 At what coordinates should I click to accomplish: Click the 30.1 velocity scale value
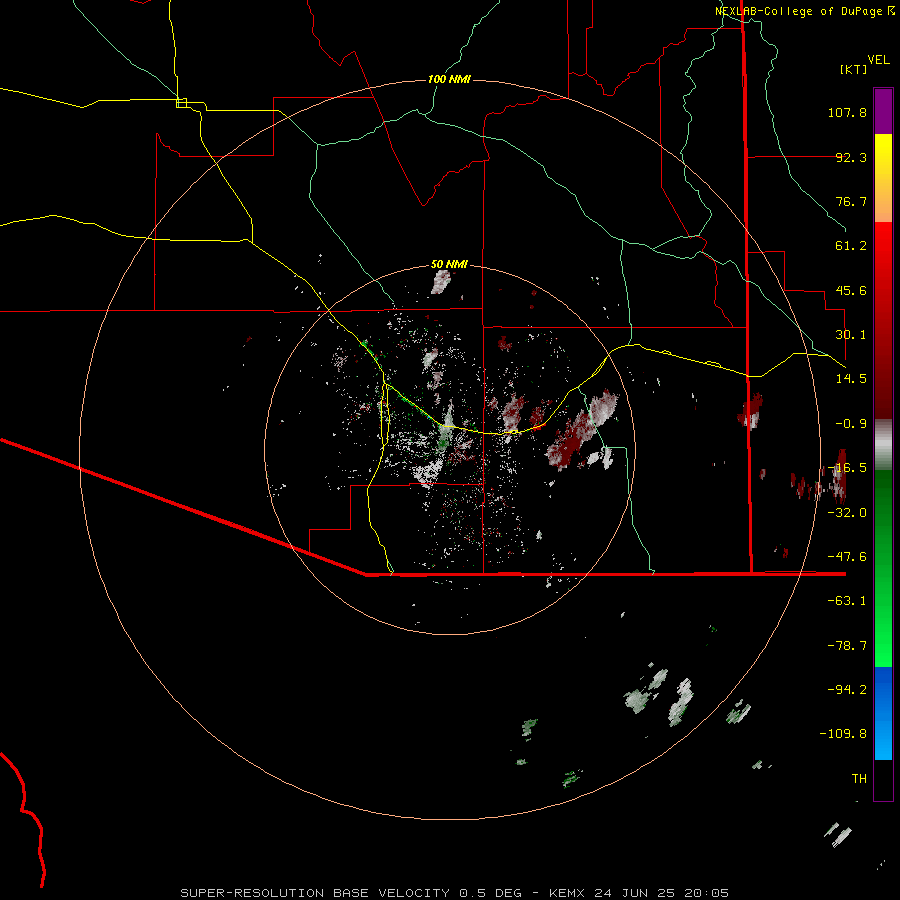pos(851,335)
